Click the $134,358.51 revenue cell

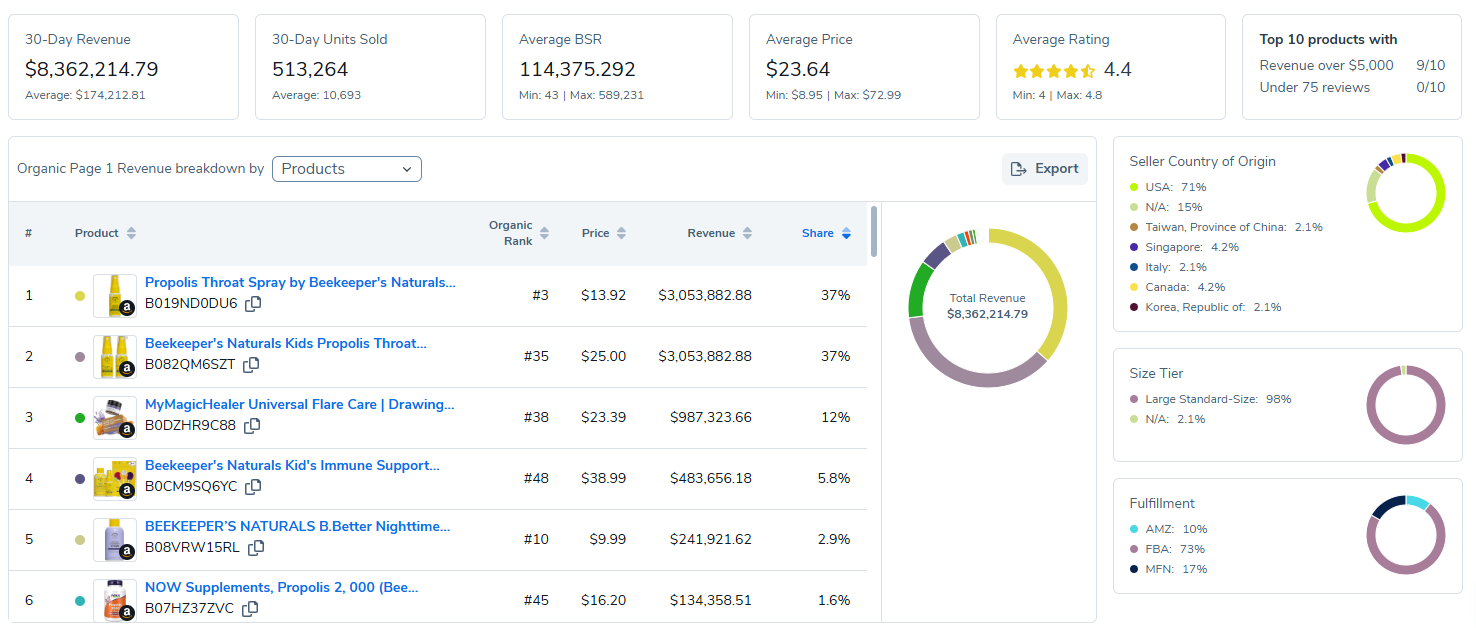pyautogui.click(x=711, y=600)
